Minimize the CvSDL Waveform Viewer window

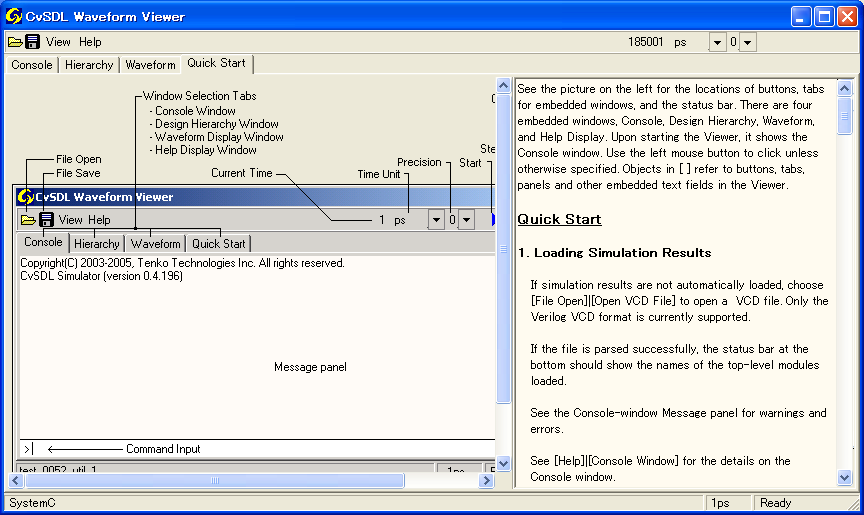801,17
